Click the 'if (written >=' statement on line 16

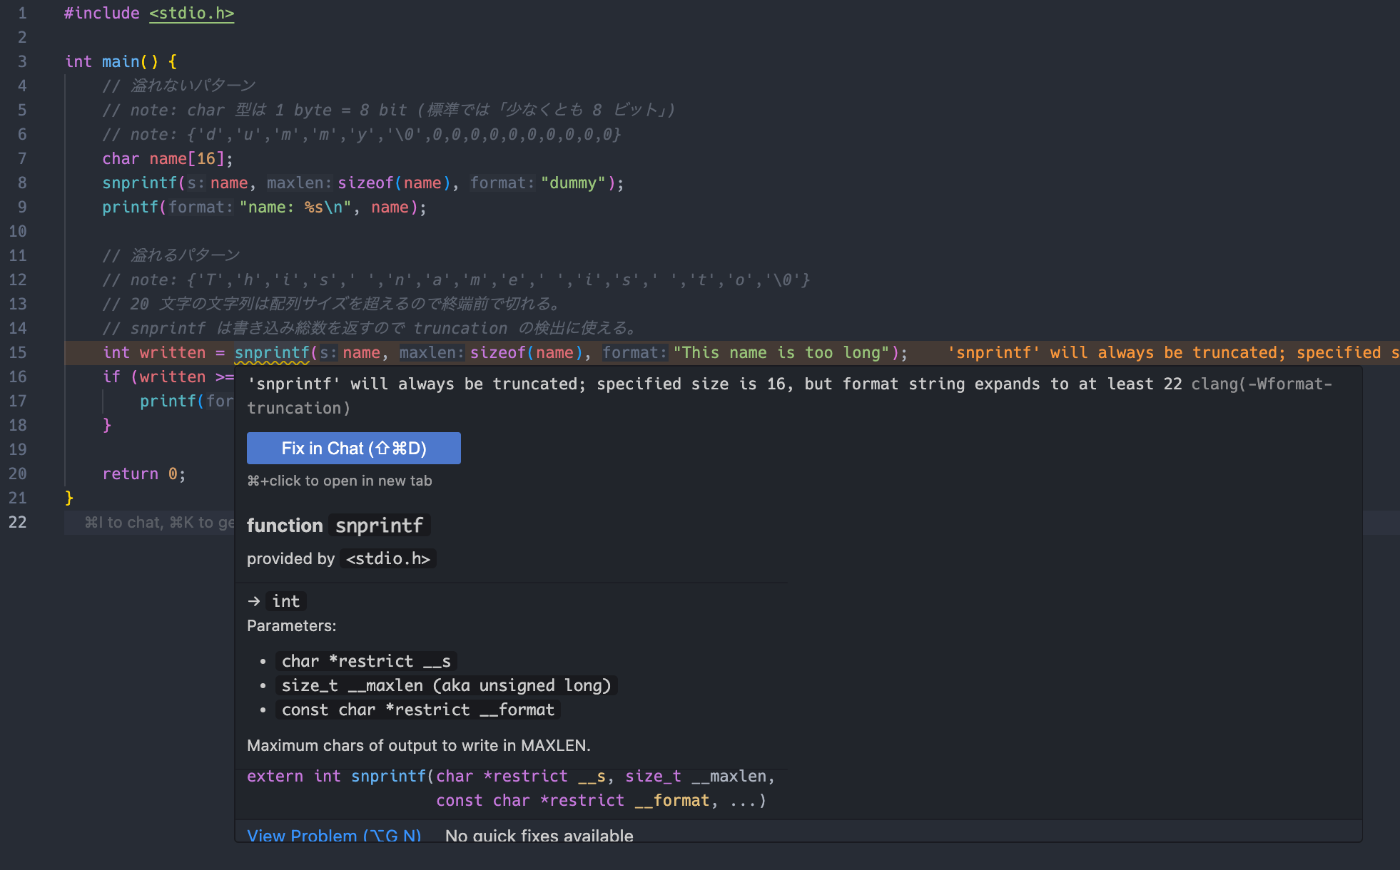click(168, 376)
